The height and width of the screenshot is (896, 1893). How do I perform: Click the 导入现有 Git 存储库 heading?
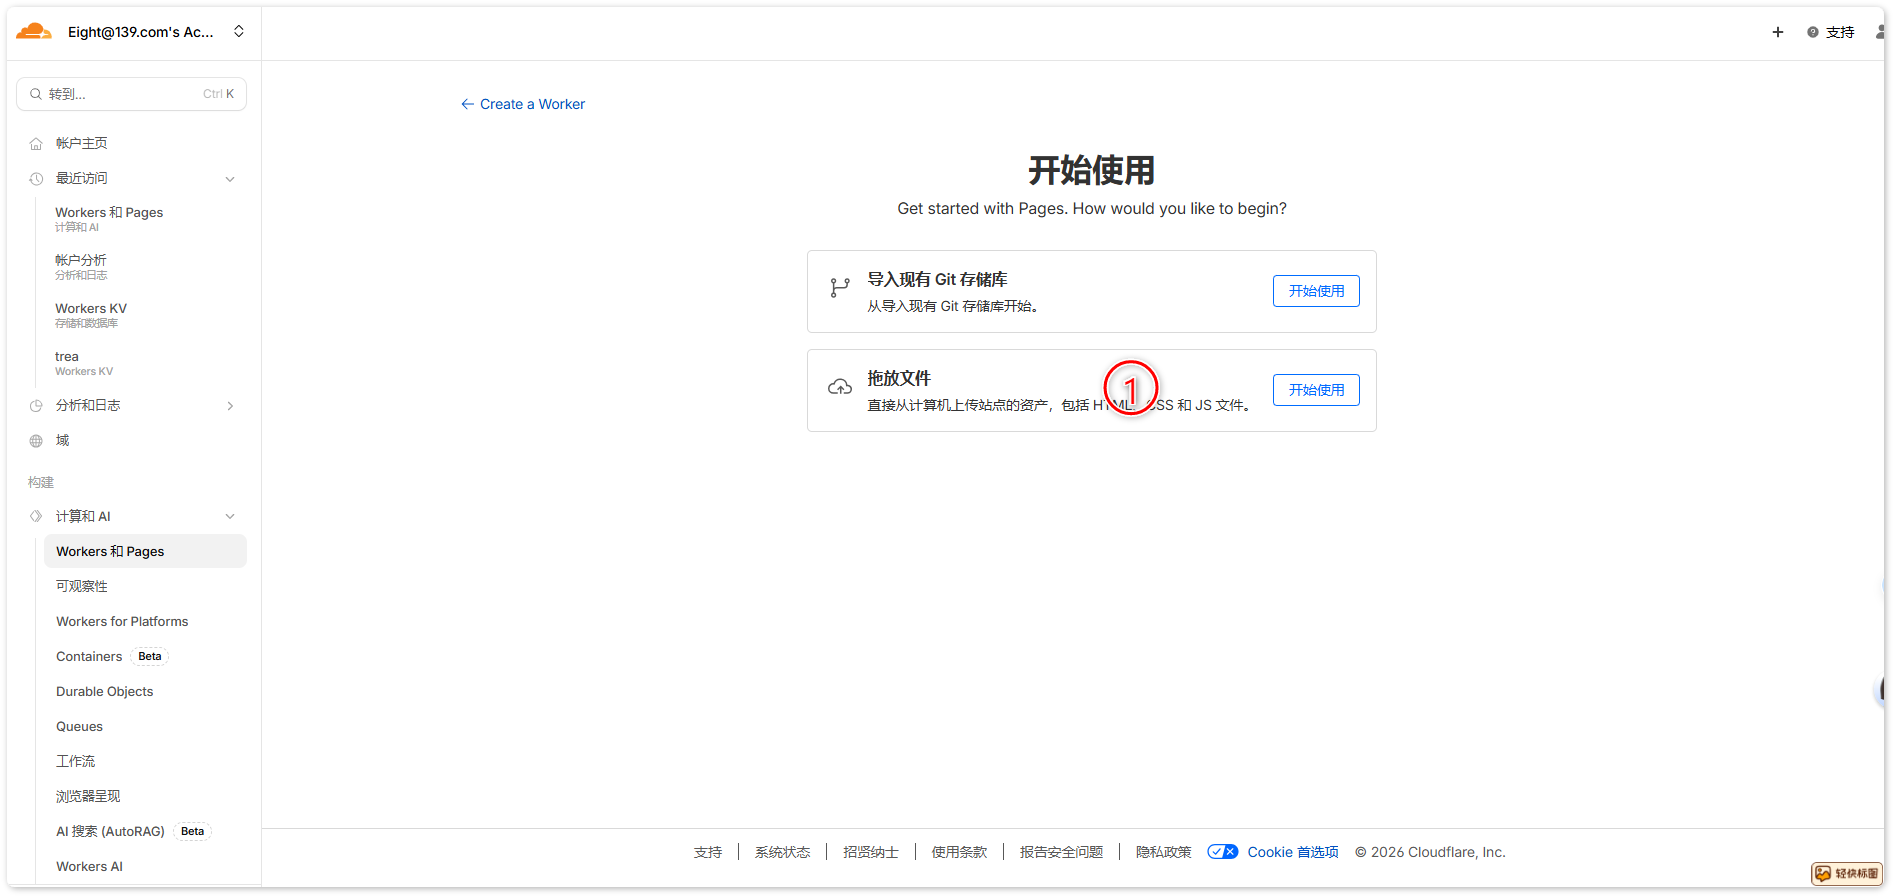[x=937, y=279]
